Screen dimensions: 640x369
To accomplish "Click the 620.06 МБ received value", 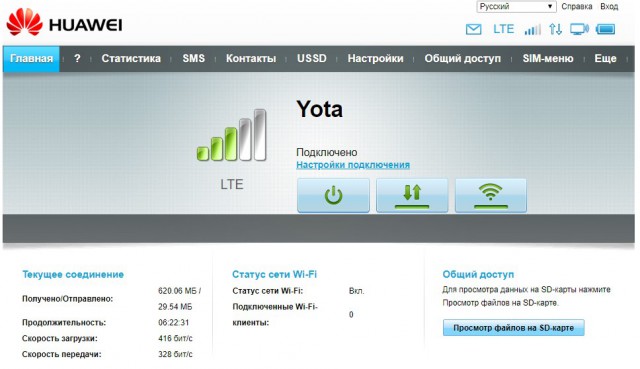I will coord(180,291).
